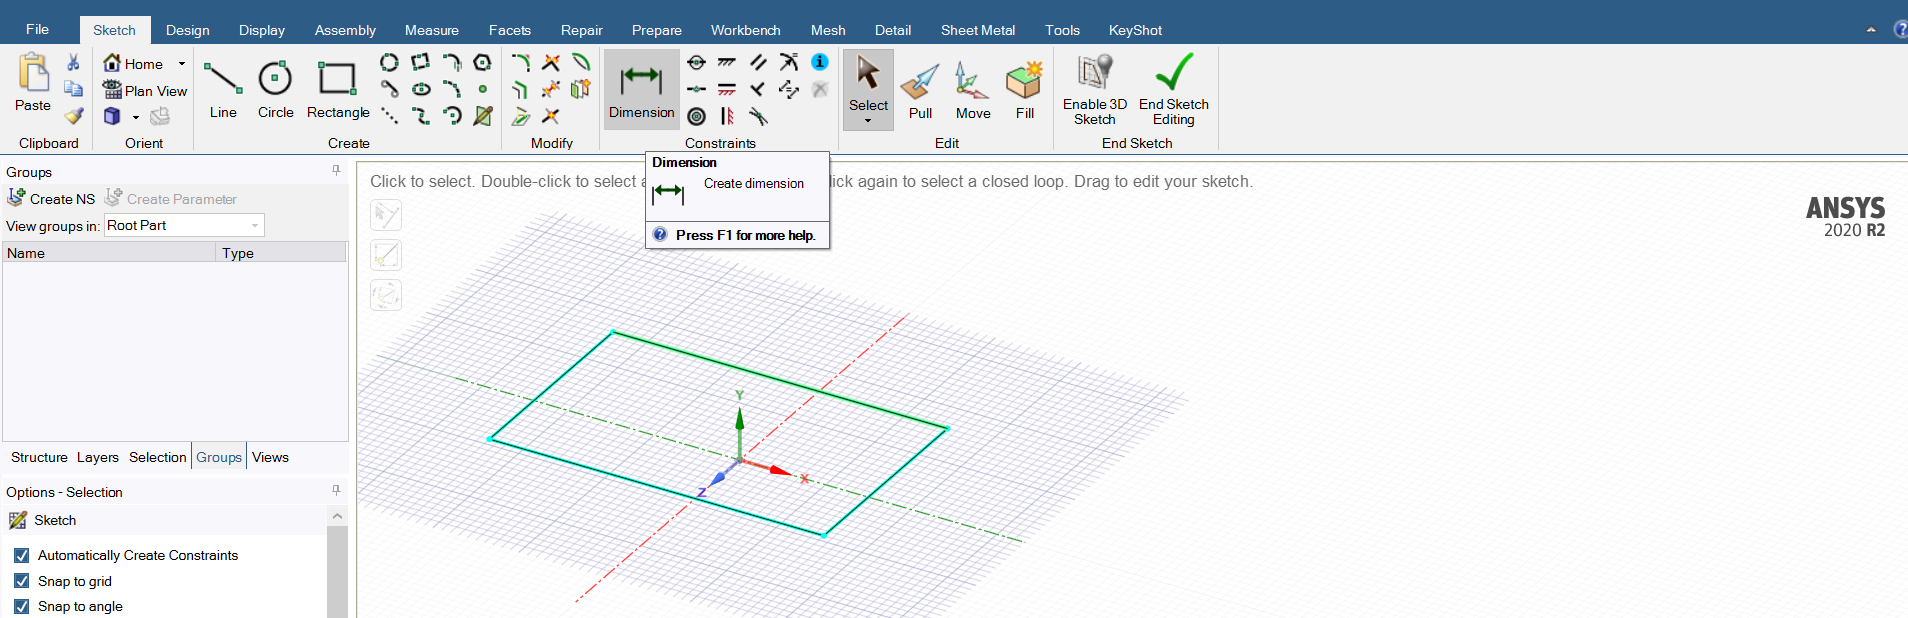Activate the Pull tool
Viewport: 1908px width, 618px height.
point(920,91)
